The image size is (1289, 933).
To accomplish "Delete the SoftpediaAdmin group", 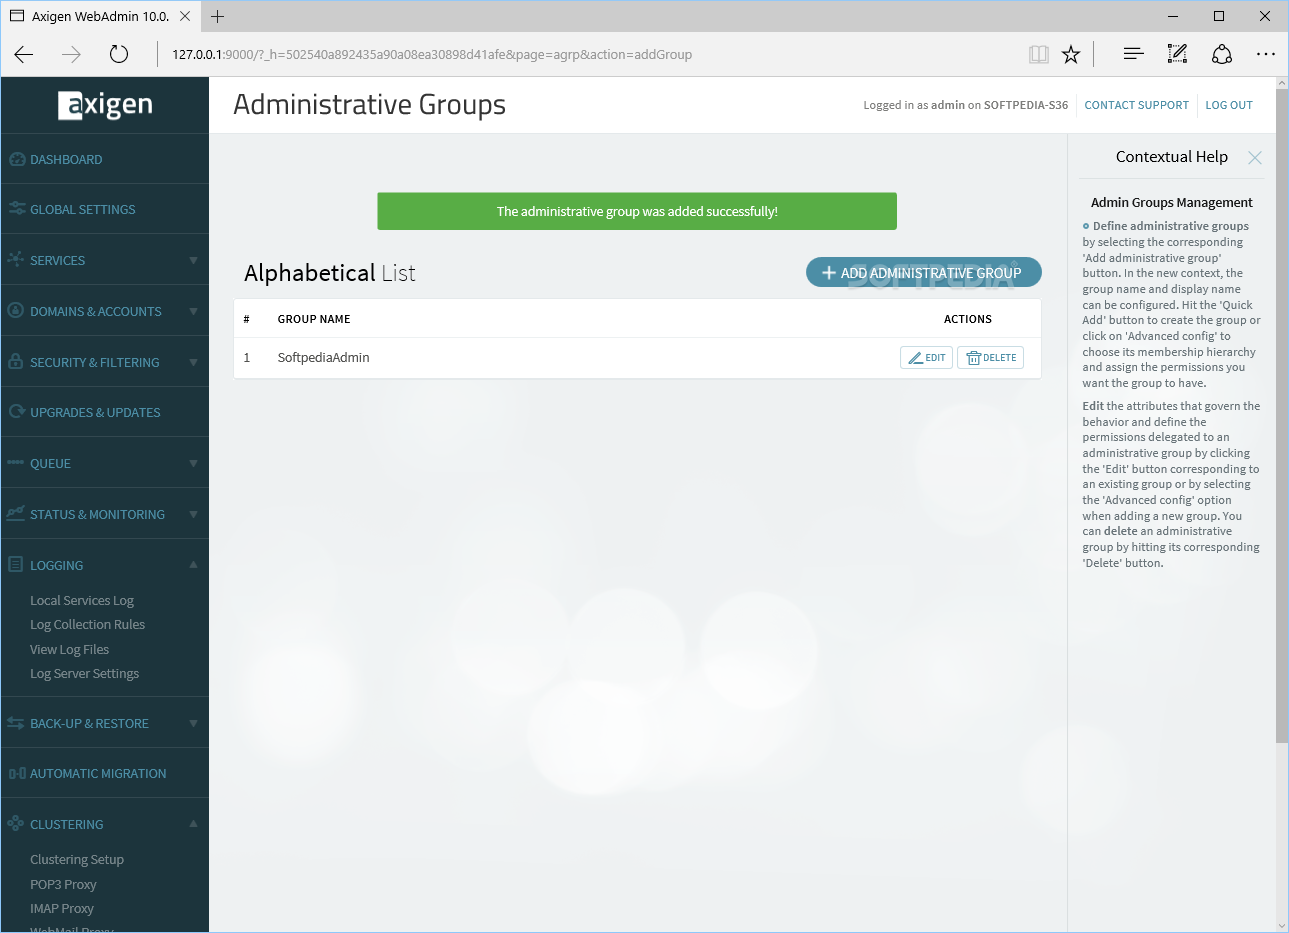I will (990, 357).
